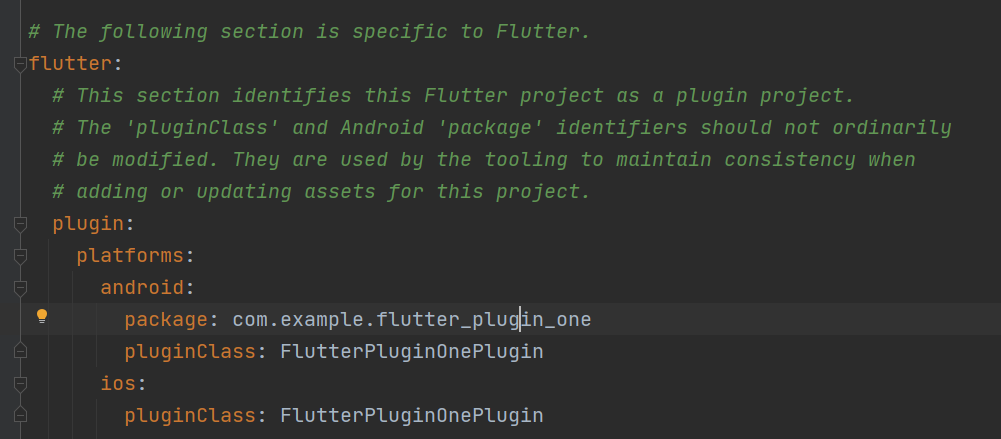Image resolution: width=1001 pixels, height=439 pixels.
Task: Collapse the platforms block fold marker
Action: pos(20,256)
